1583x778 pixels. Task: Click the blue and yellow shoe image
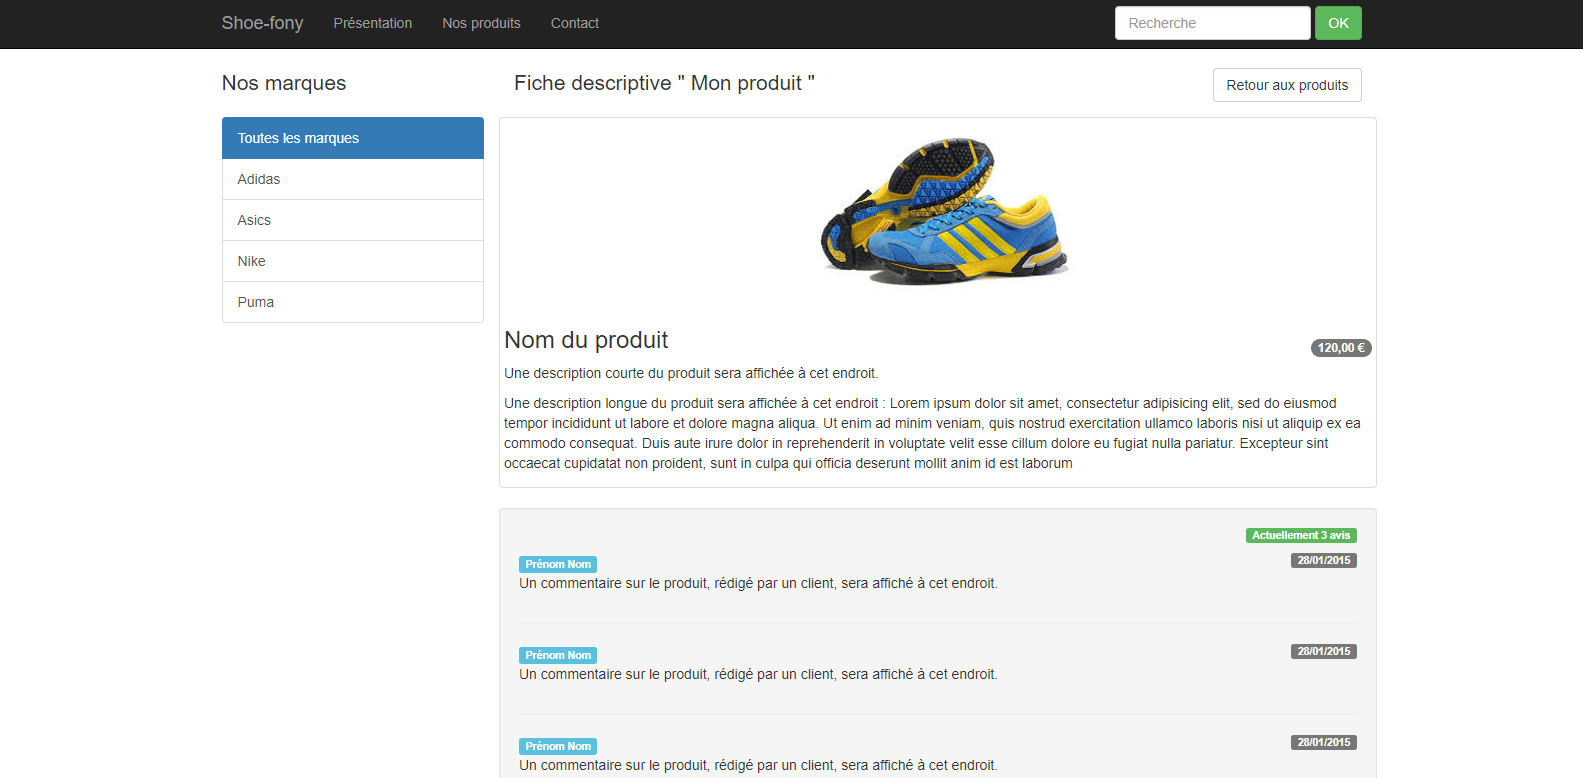[x=943, y=211]
